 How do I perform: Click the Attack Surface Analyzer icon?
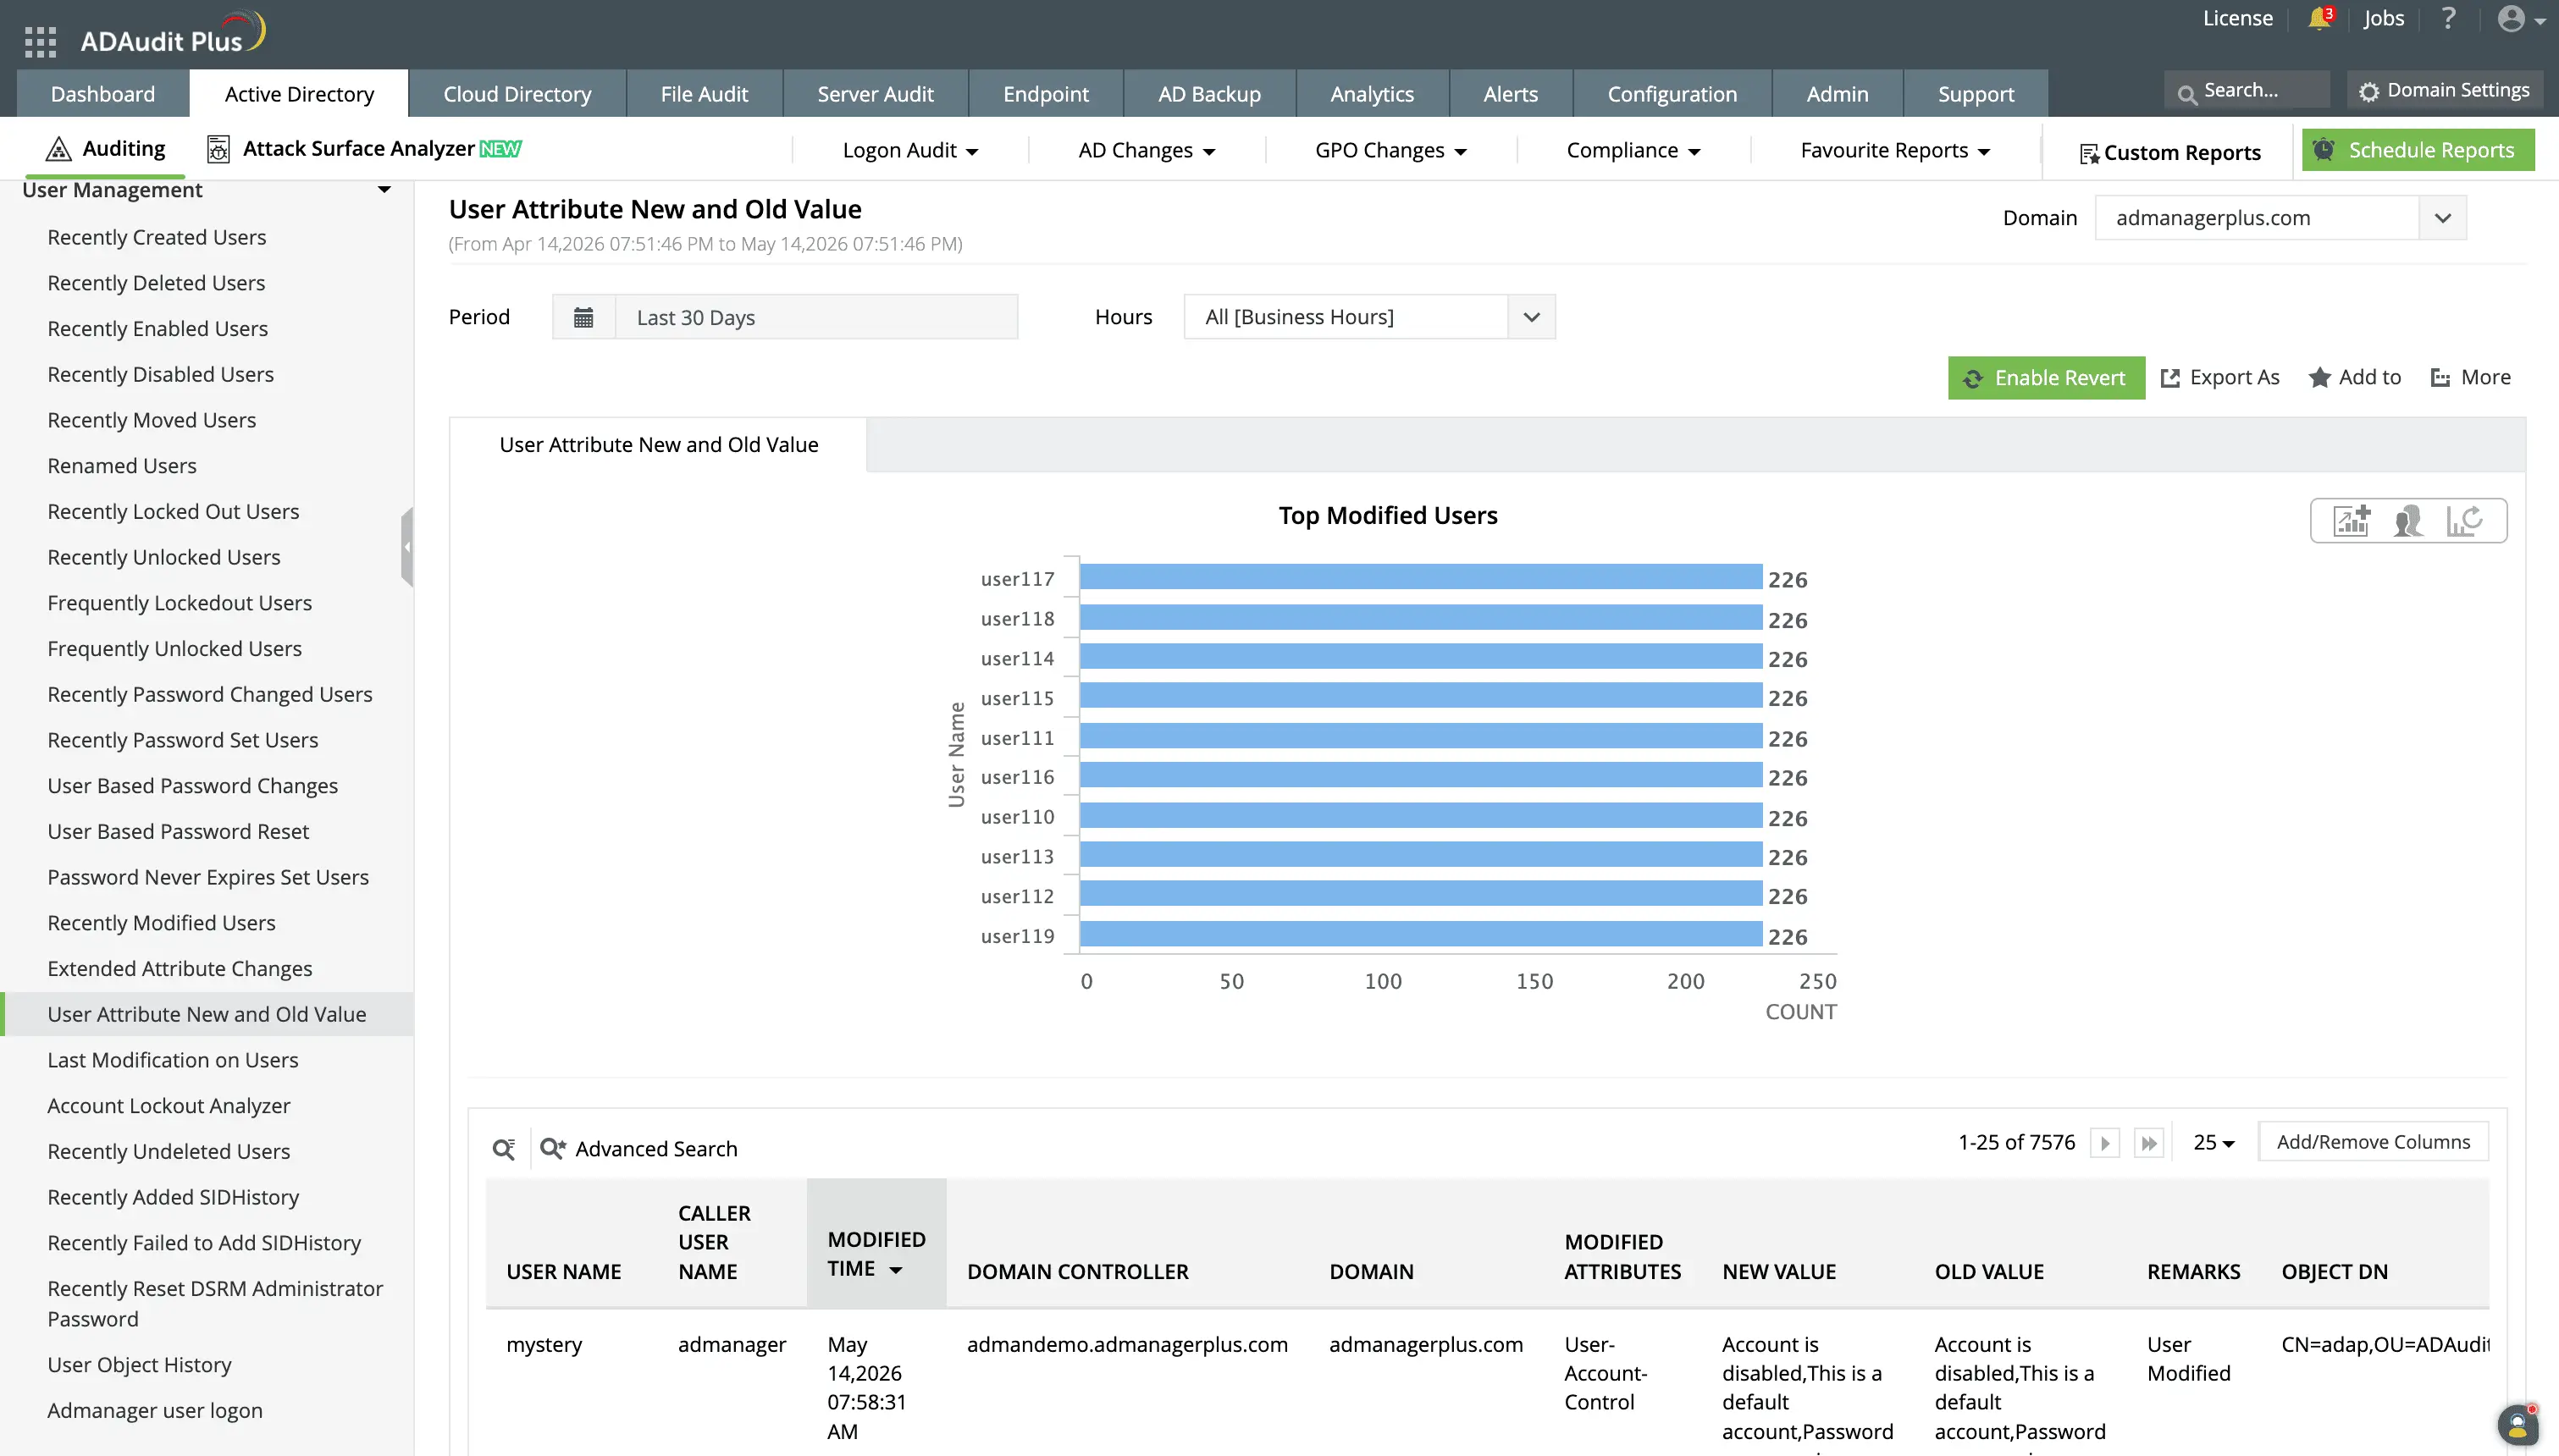218,149
